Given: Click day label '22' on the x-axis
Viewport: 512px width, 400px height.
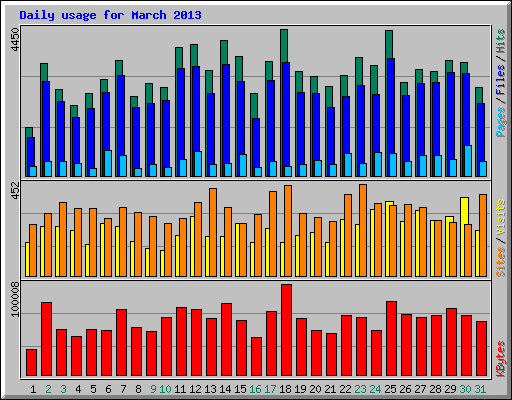Looking at the screenshot, I should (x=345, y=389).
